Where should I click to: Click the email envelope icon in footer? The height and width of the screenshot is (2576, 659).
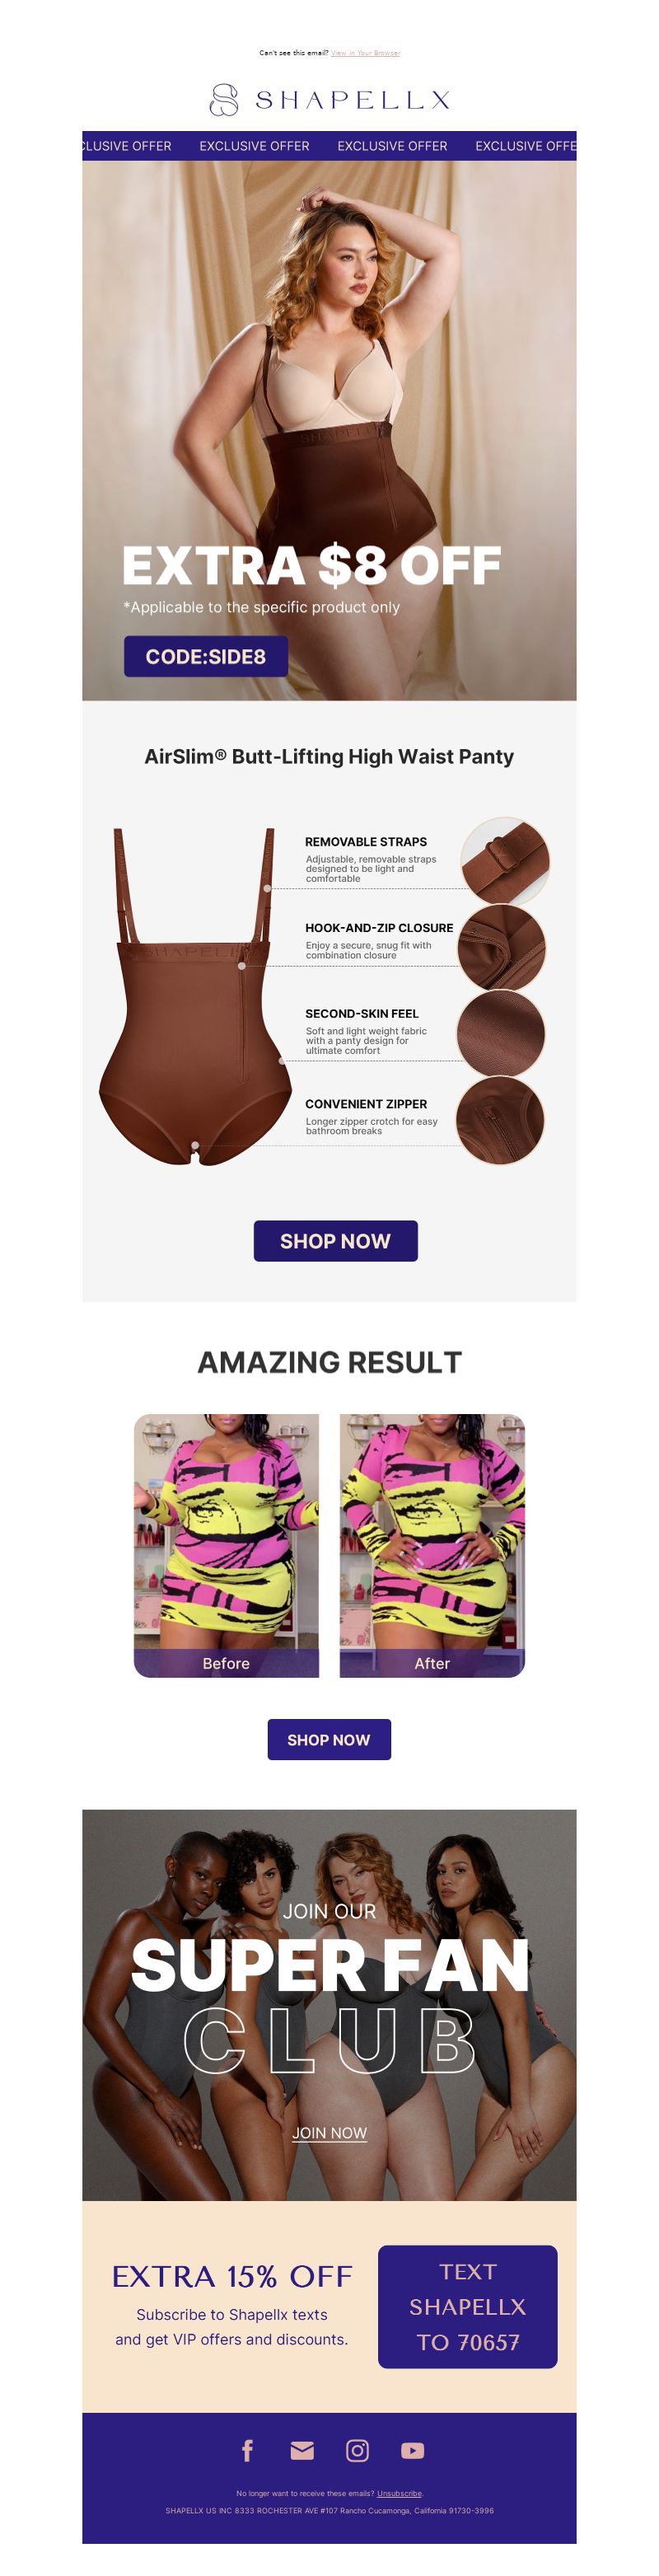pos(302,2450)
